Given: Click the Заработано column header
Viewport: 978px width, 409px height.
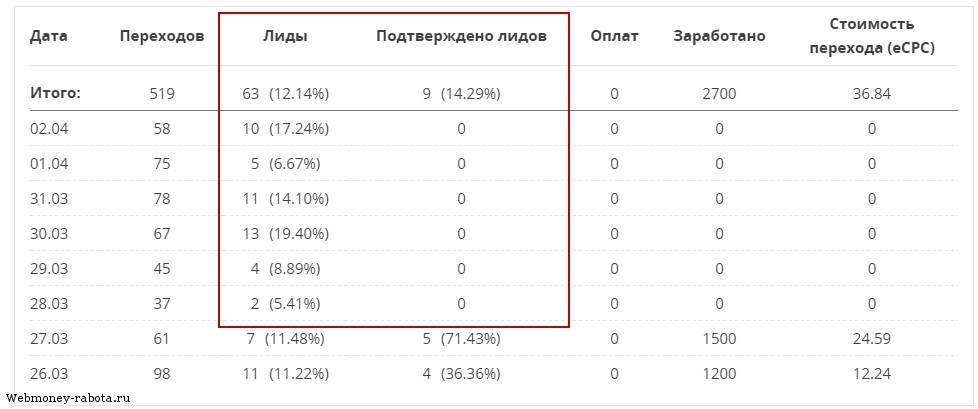Looking at the screenshot, I should 719,36.
